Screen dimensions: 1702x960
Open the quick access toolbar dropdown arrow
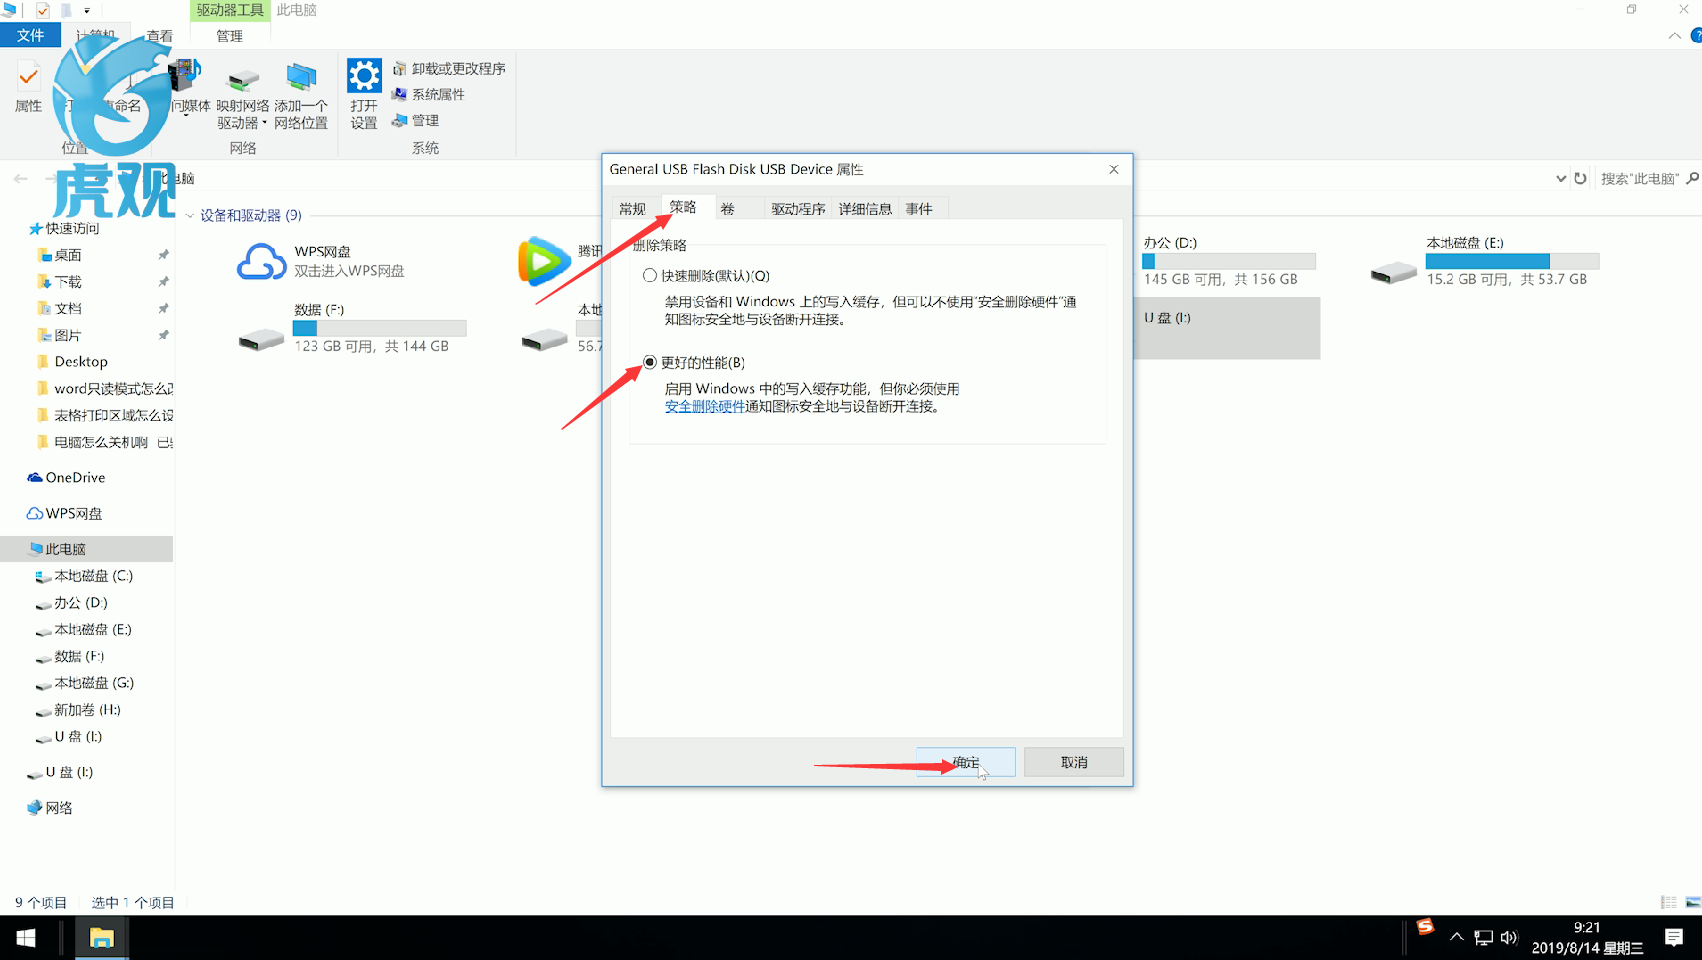87,10
